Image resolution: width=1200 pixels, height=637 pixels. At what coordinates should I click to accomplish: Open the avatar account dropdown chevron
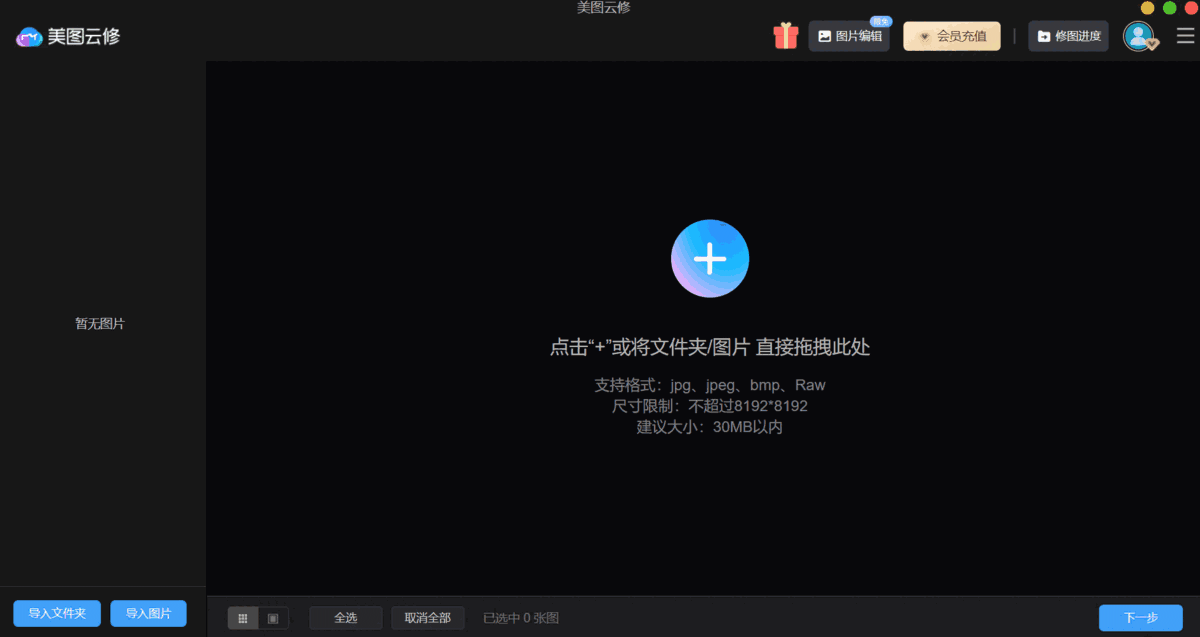click(1150, 44)
